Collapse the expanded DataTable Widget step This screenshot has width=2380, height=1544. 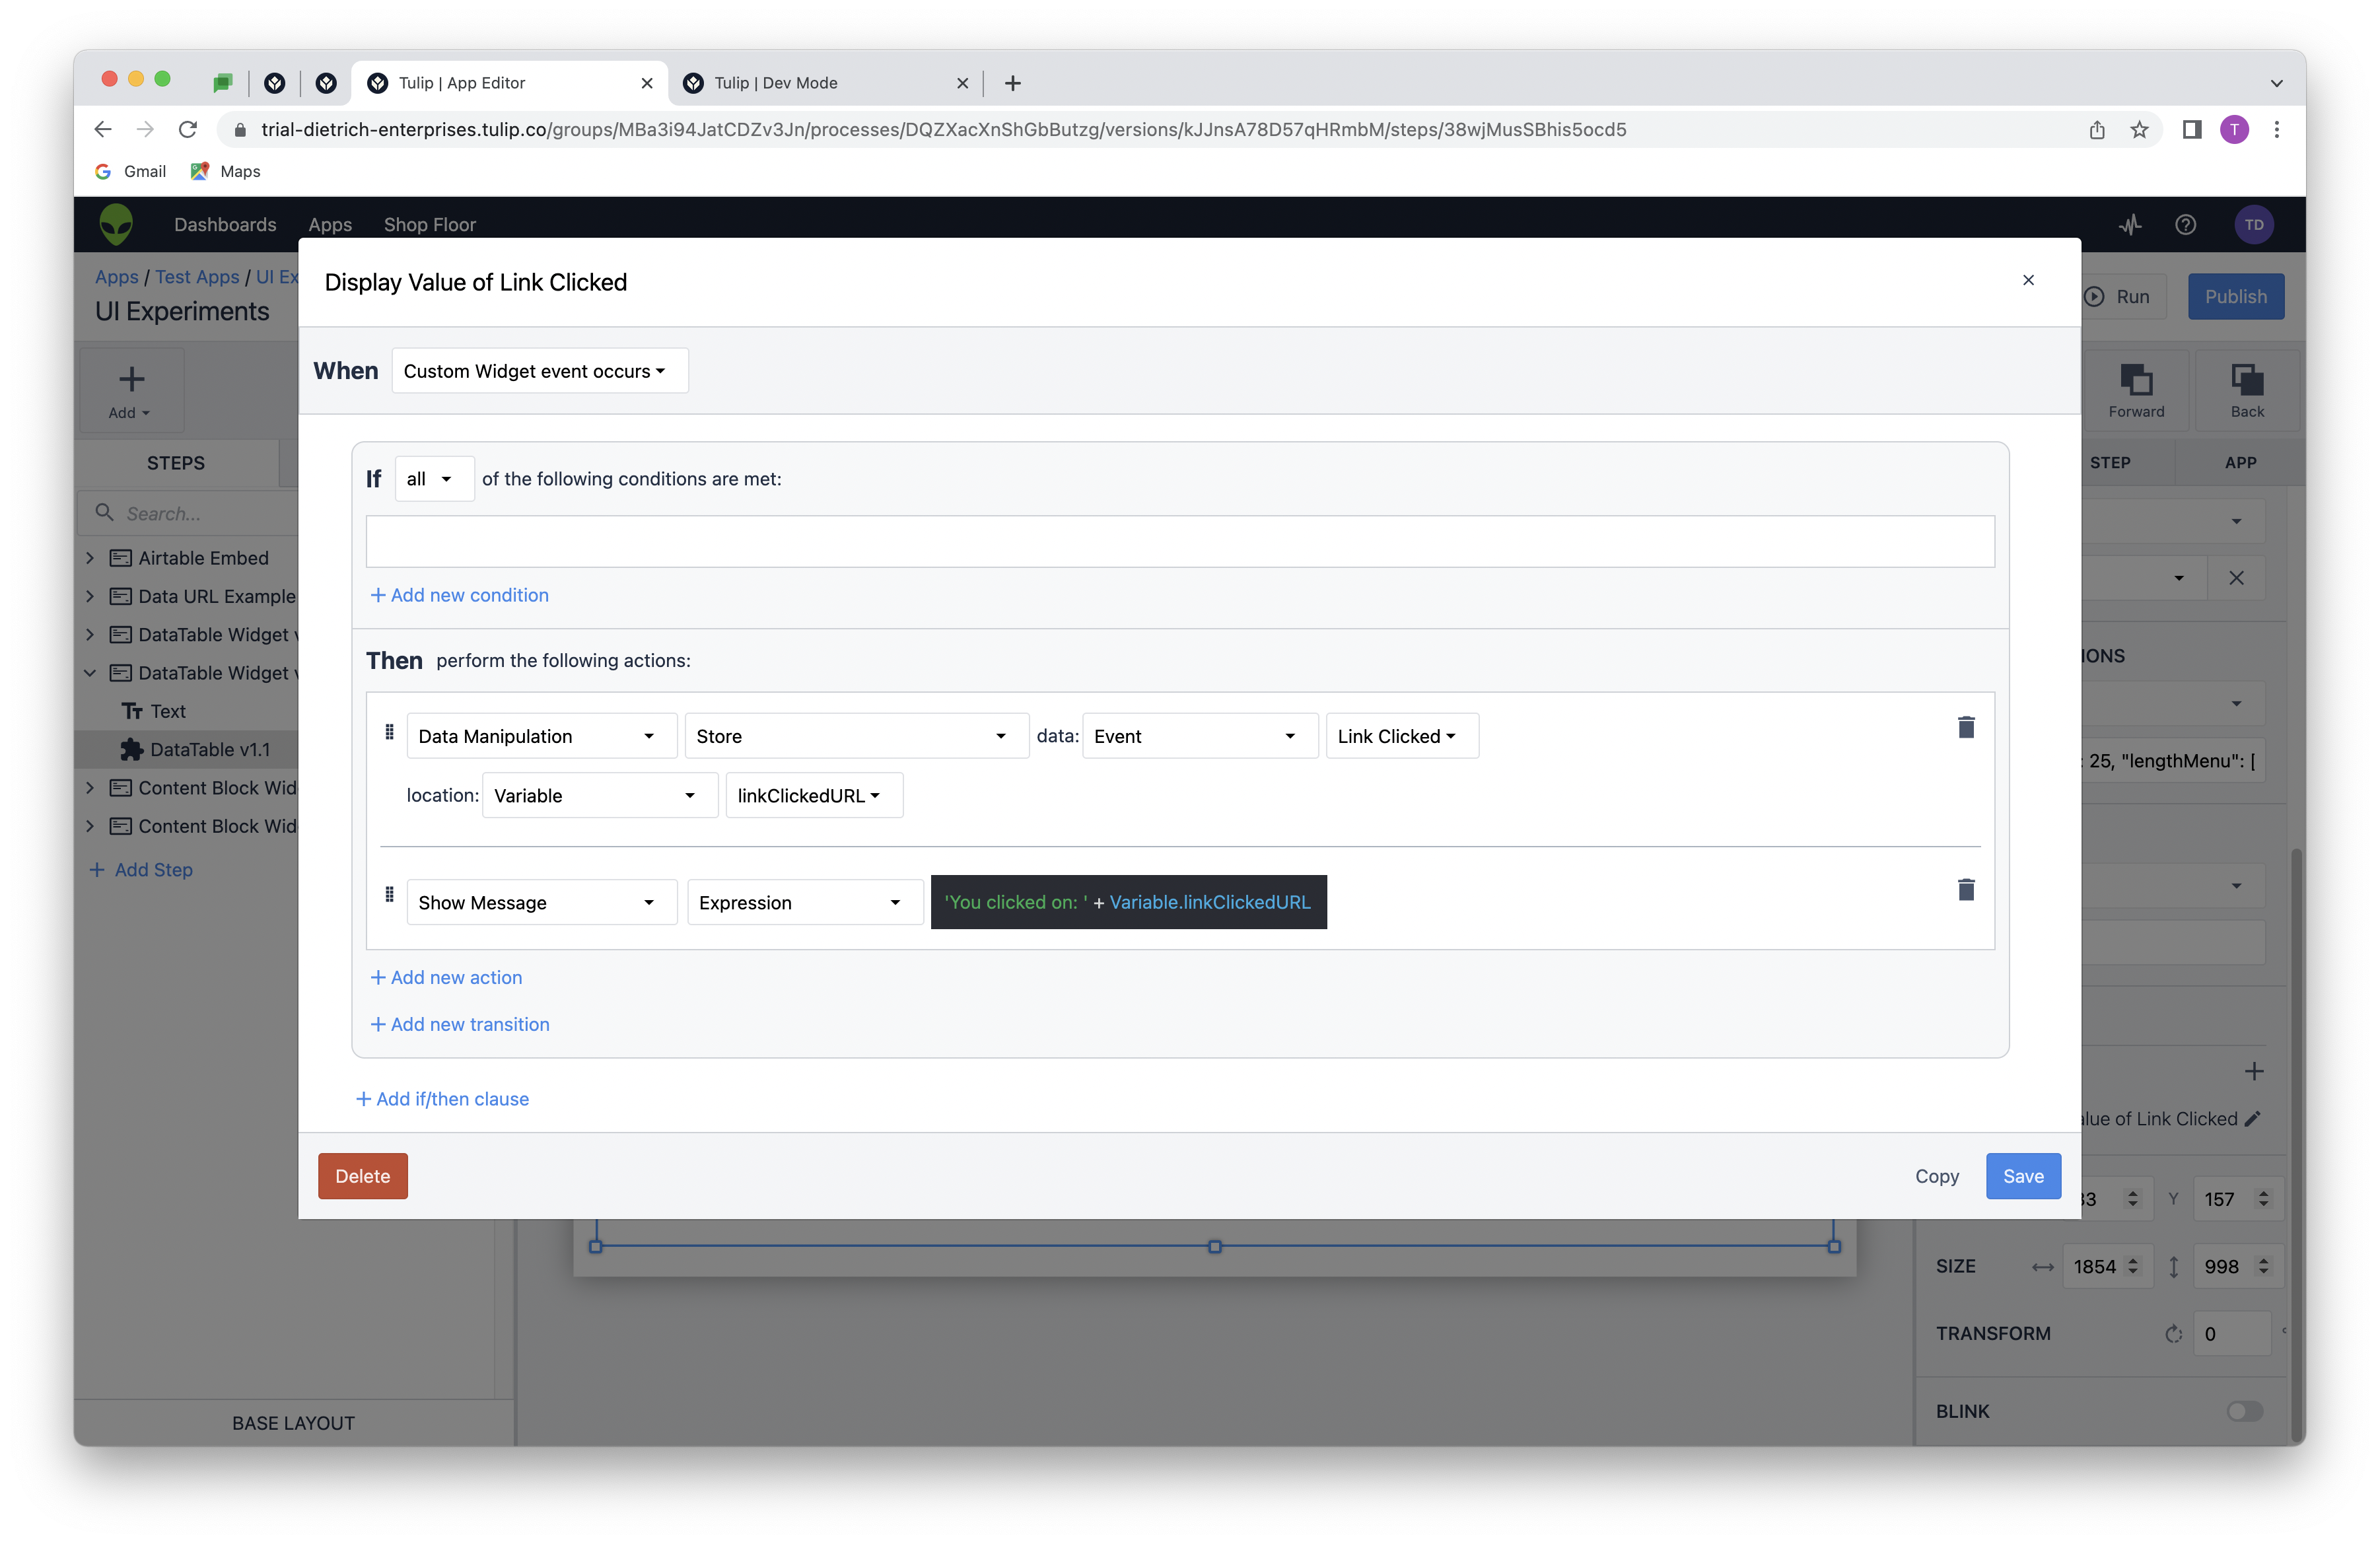coord(90,673)
